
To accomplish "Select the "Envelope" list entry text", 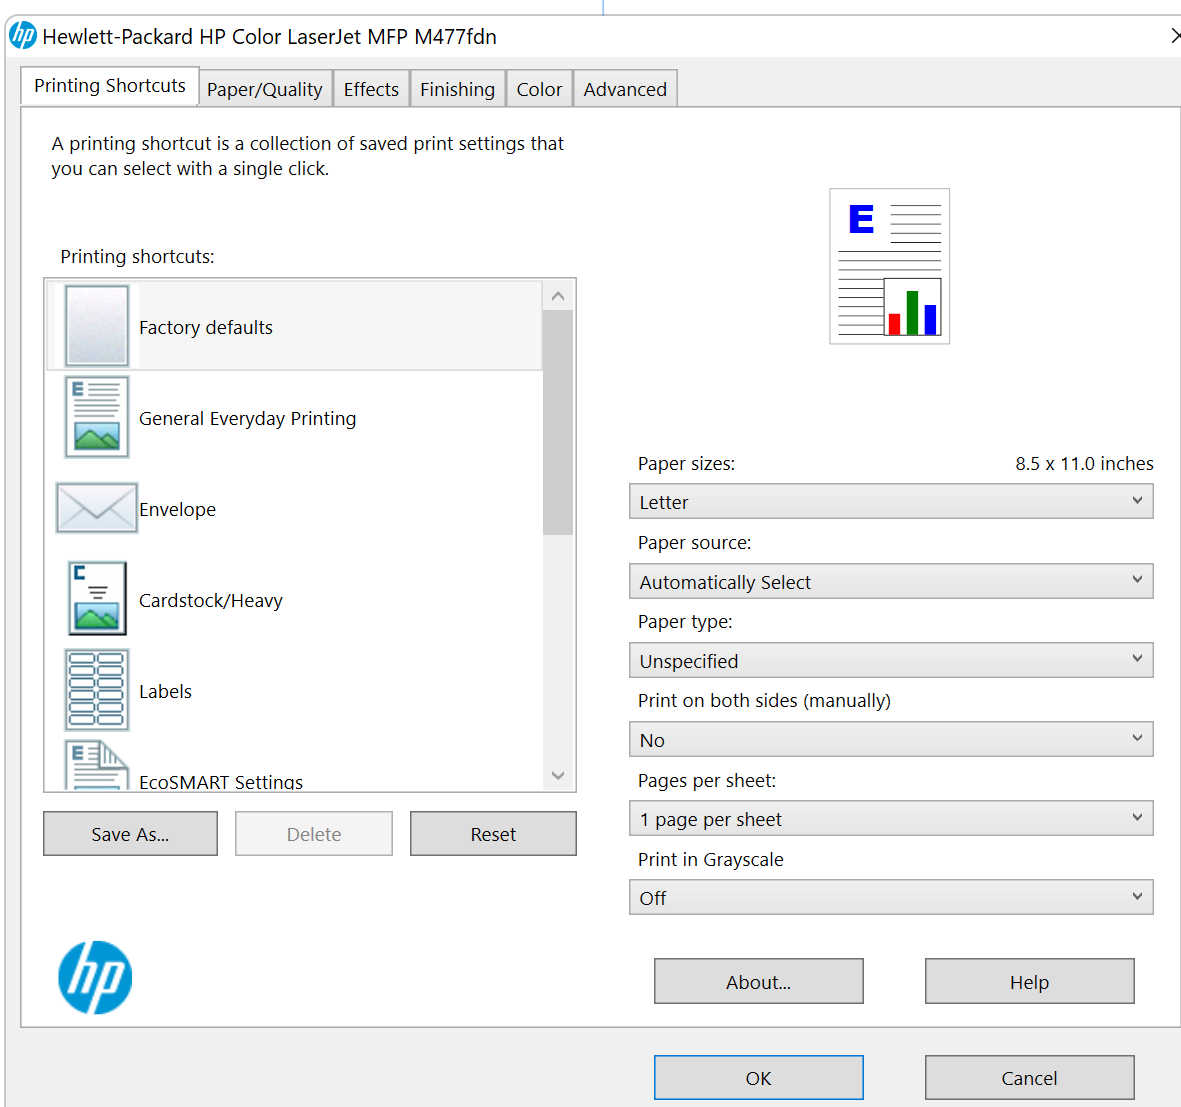I will click(x=178, y=510).
